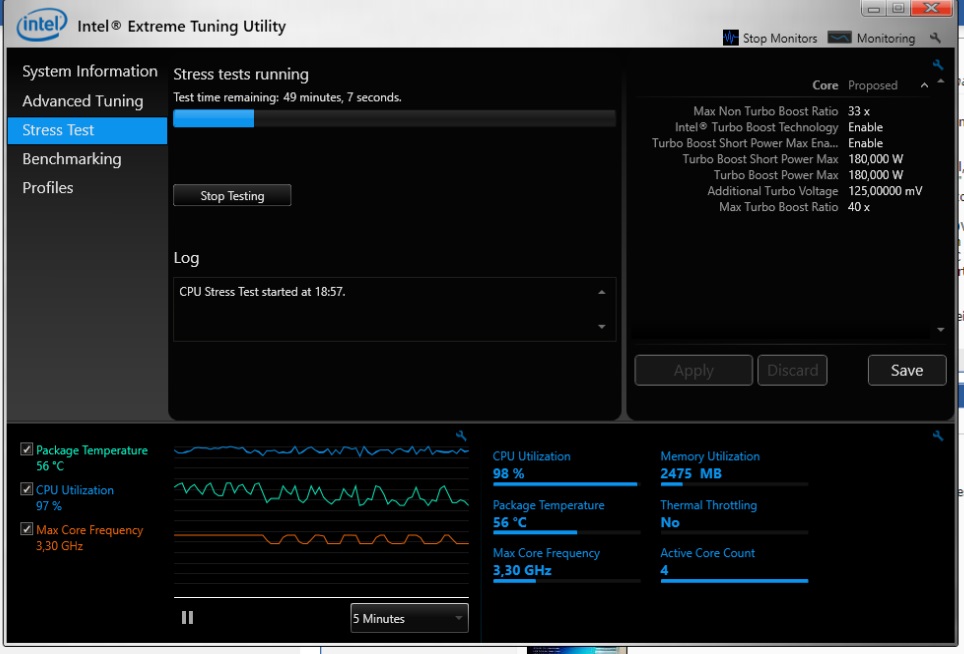Open the Profiles section

47,188
